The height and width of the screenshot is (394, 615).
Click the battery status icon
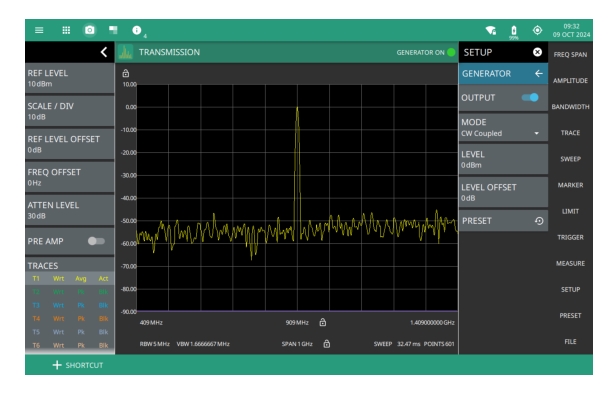(x=514, y=31)
